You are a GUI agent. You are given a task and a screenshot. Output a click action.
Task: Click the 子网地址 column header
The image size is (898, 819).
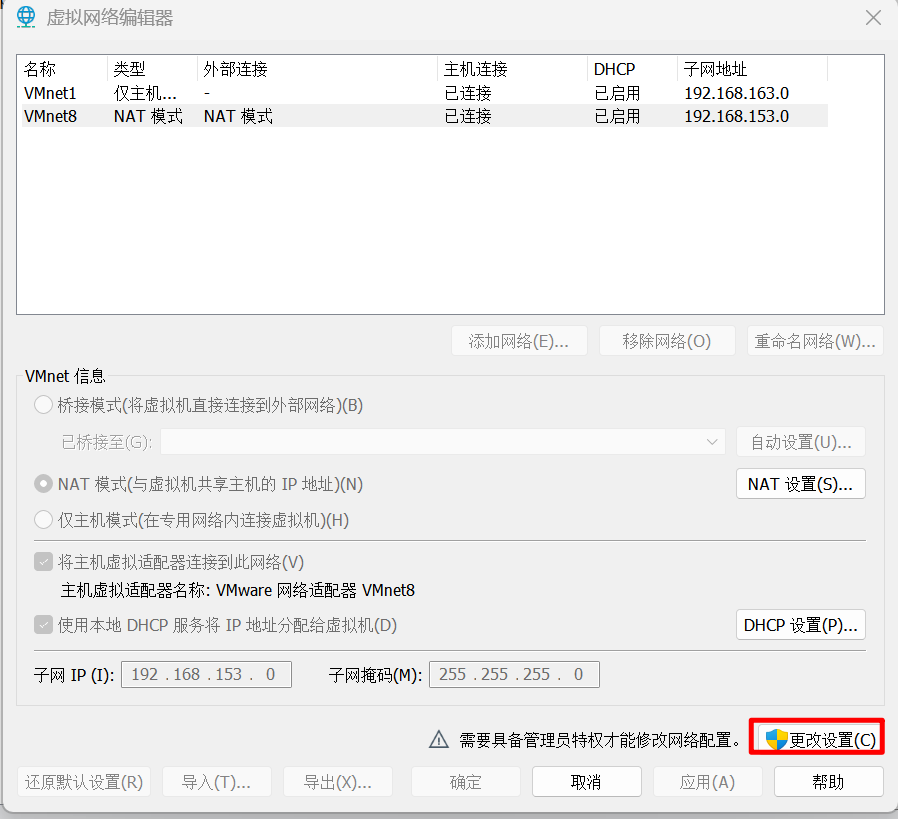click(x=753, y=69)
